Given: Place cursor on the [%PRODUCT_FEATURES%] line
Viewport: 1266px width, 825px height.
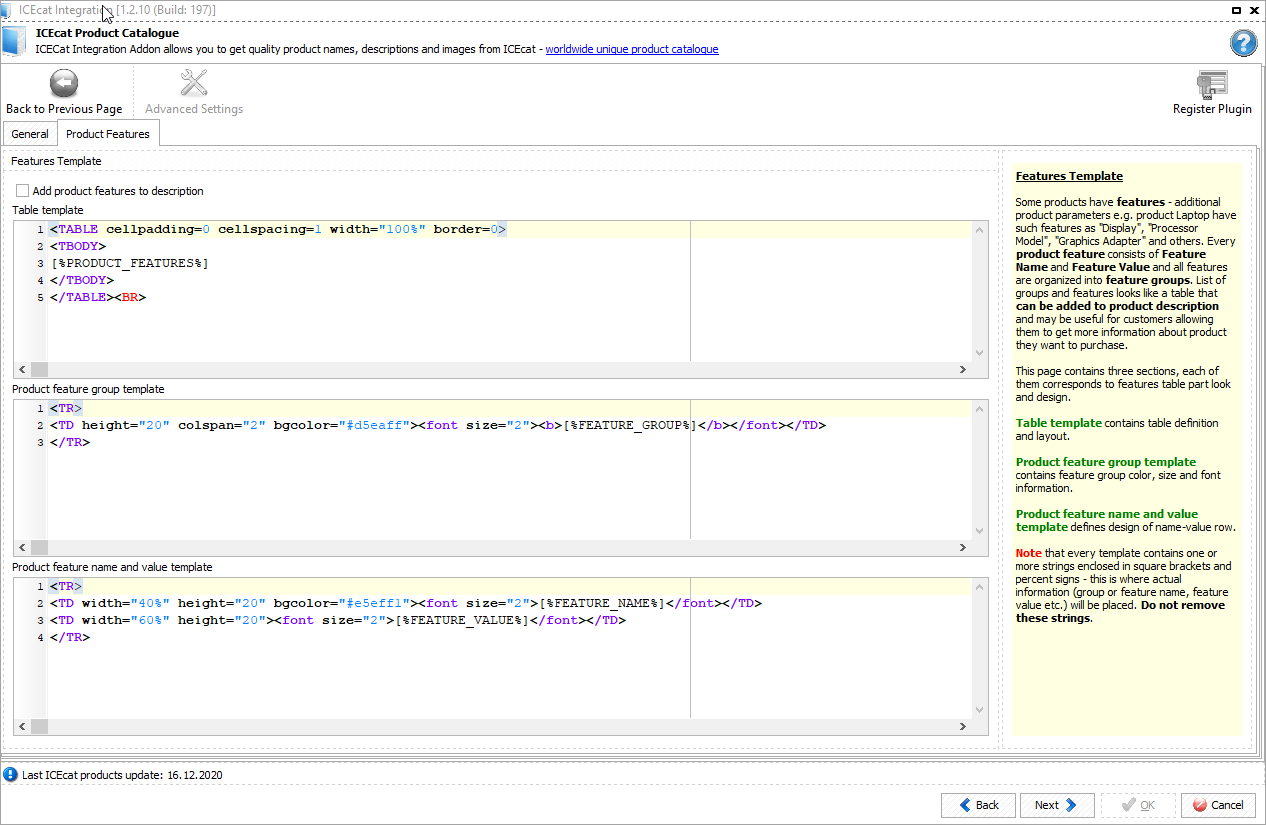Looking at the screenshot, I should (x=130, y=263).
